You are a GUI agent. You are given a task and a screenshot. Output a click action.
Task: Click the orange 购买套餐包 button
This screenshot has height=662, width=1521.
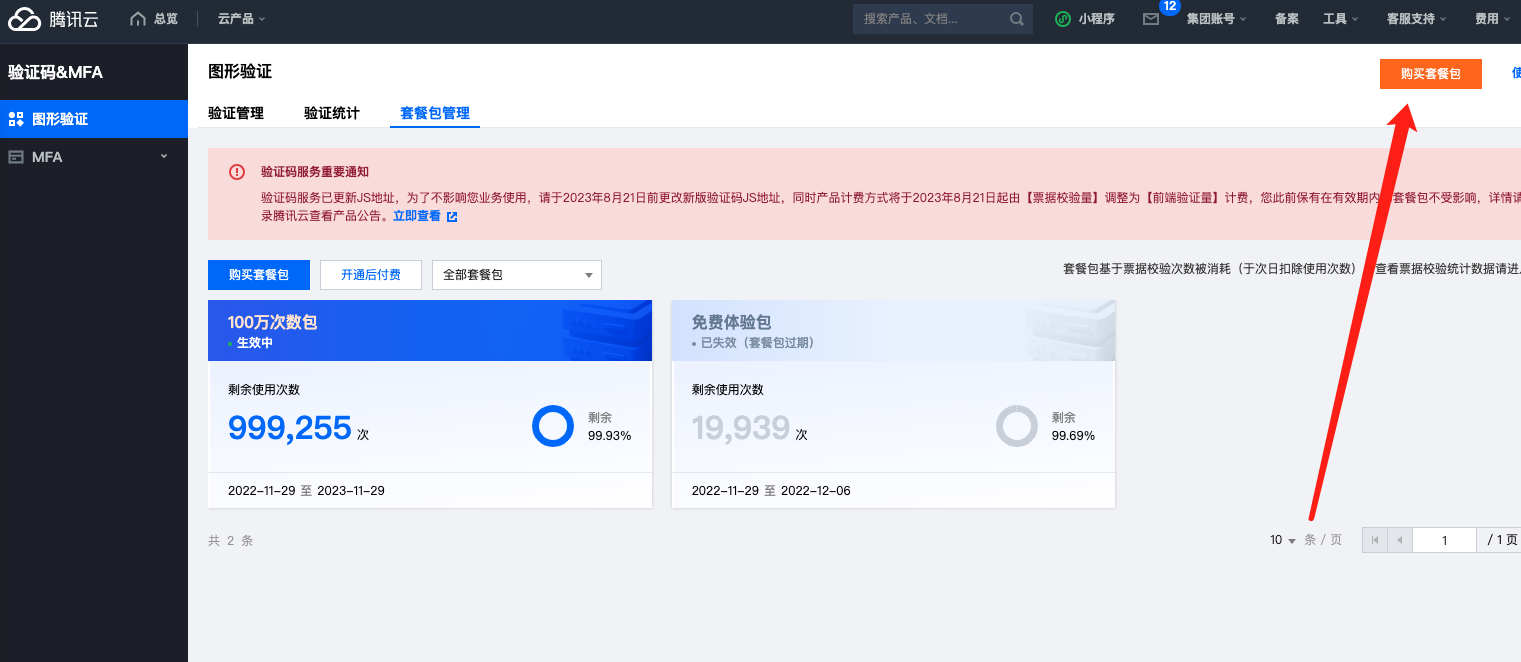pos(1431,74)
